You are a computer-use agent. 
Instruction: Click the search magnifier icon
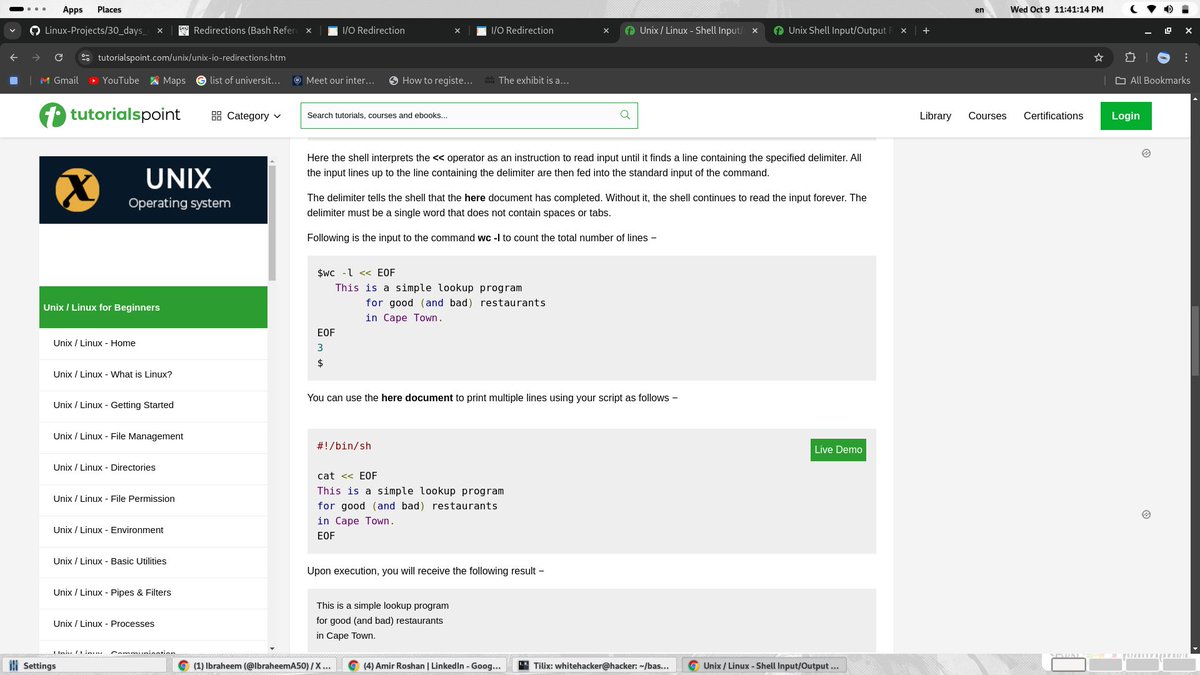[x=624, y=115]
